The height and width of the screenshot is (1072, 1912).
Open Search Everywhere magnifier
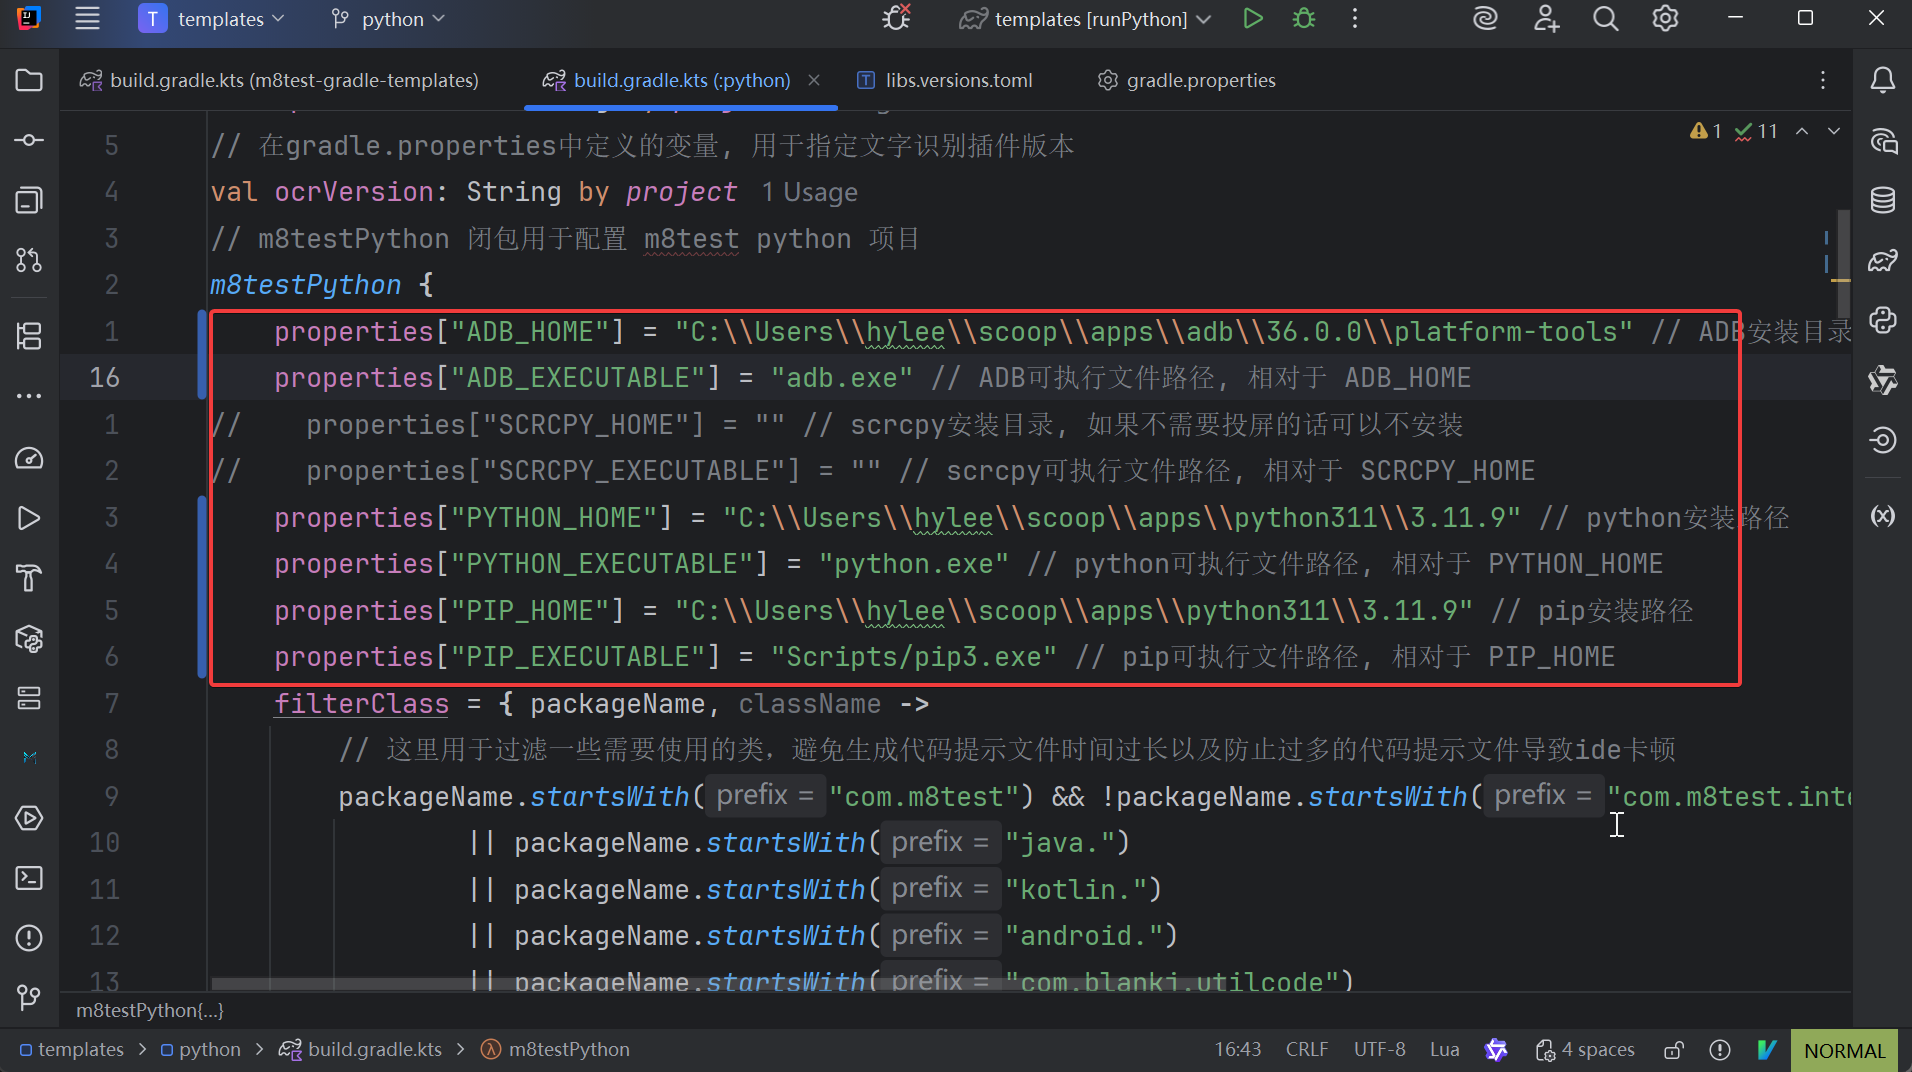1605,19
